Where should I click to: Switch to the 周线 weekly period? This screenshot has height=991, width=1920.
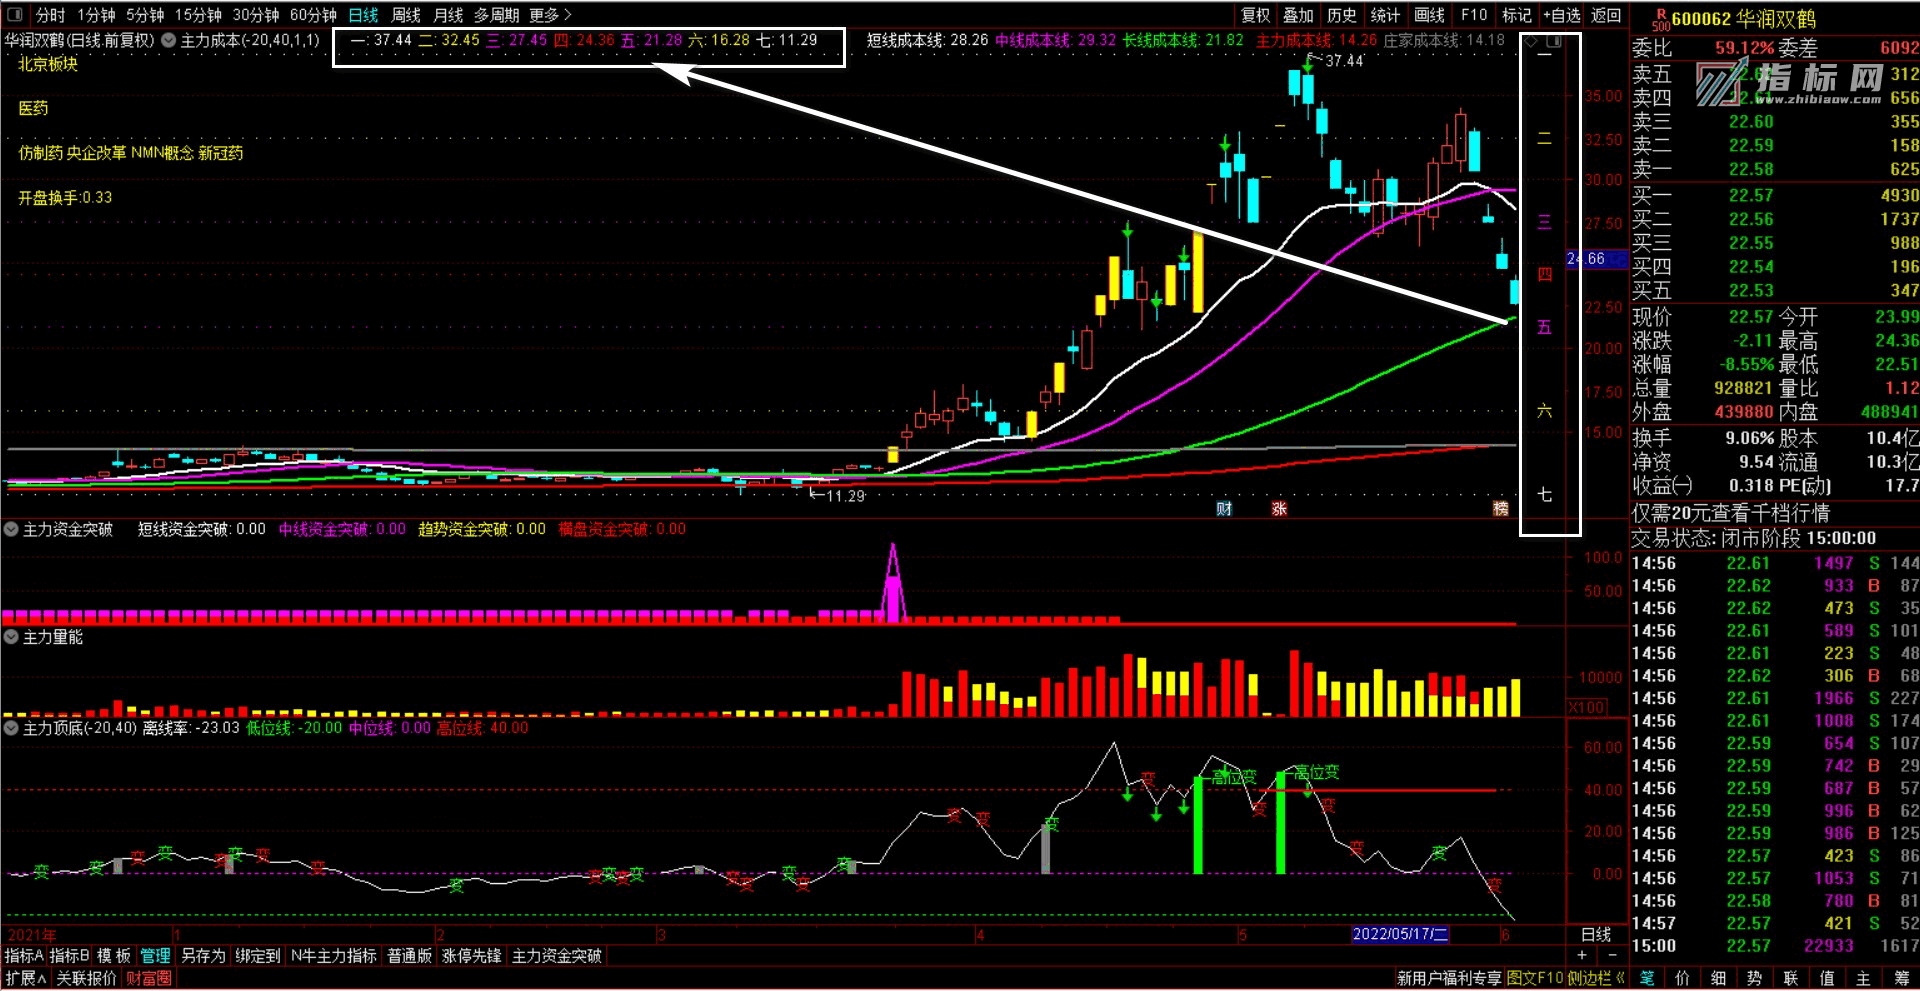tap(405, 15)
